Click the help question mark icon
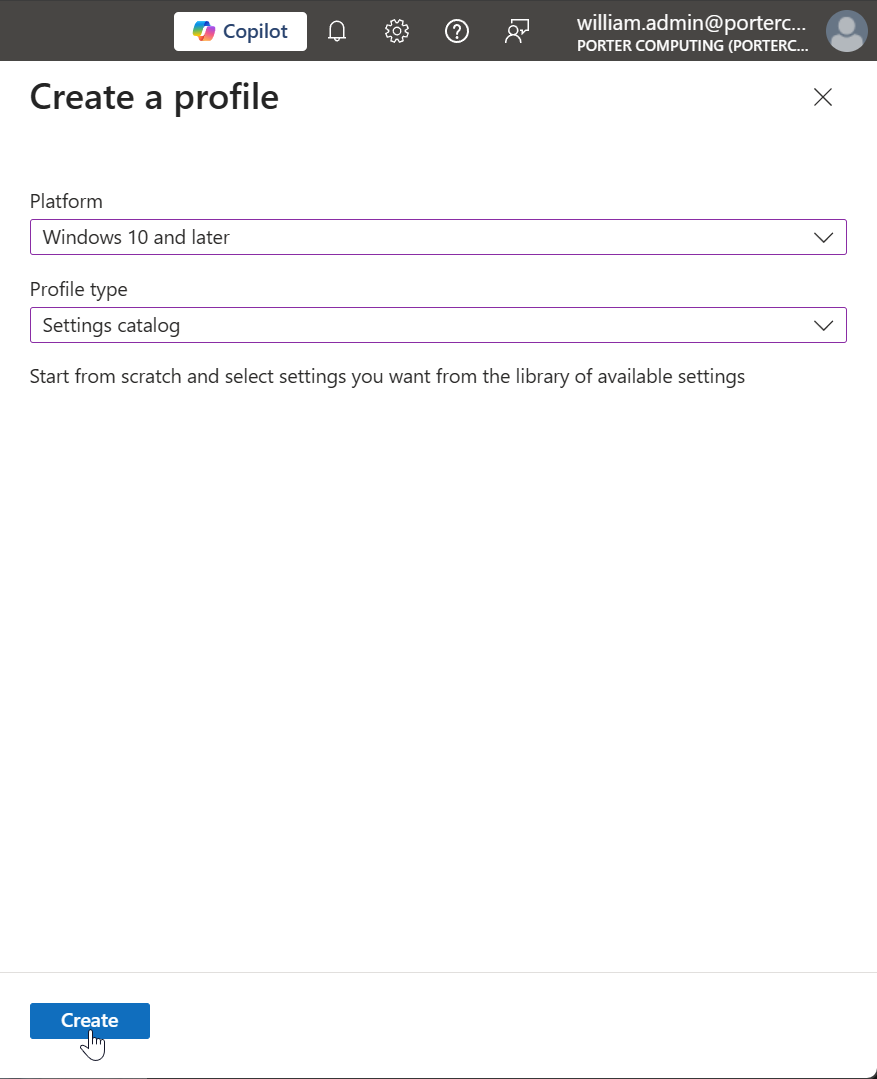Viewport: 877px width, 1079px height. pyautogui.click(x=457, y=32)
